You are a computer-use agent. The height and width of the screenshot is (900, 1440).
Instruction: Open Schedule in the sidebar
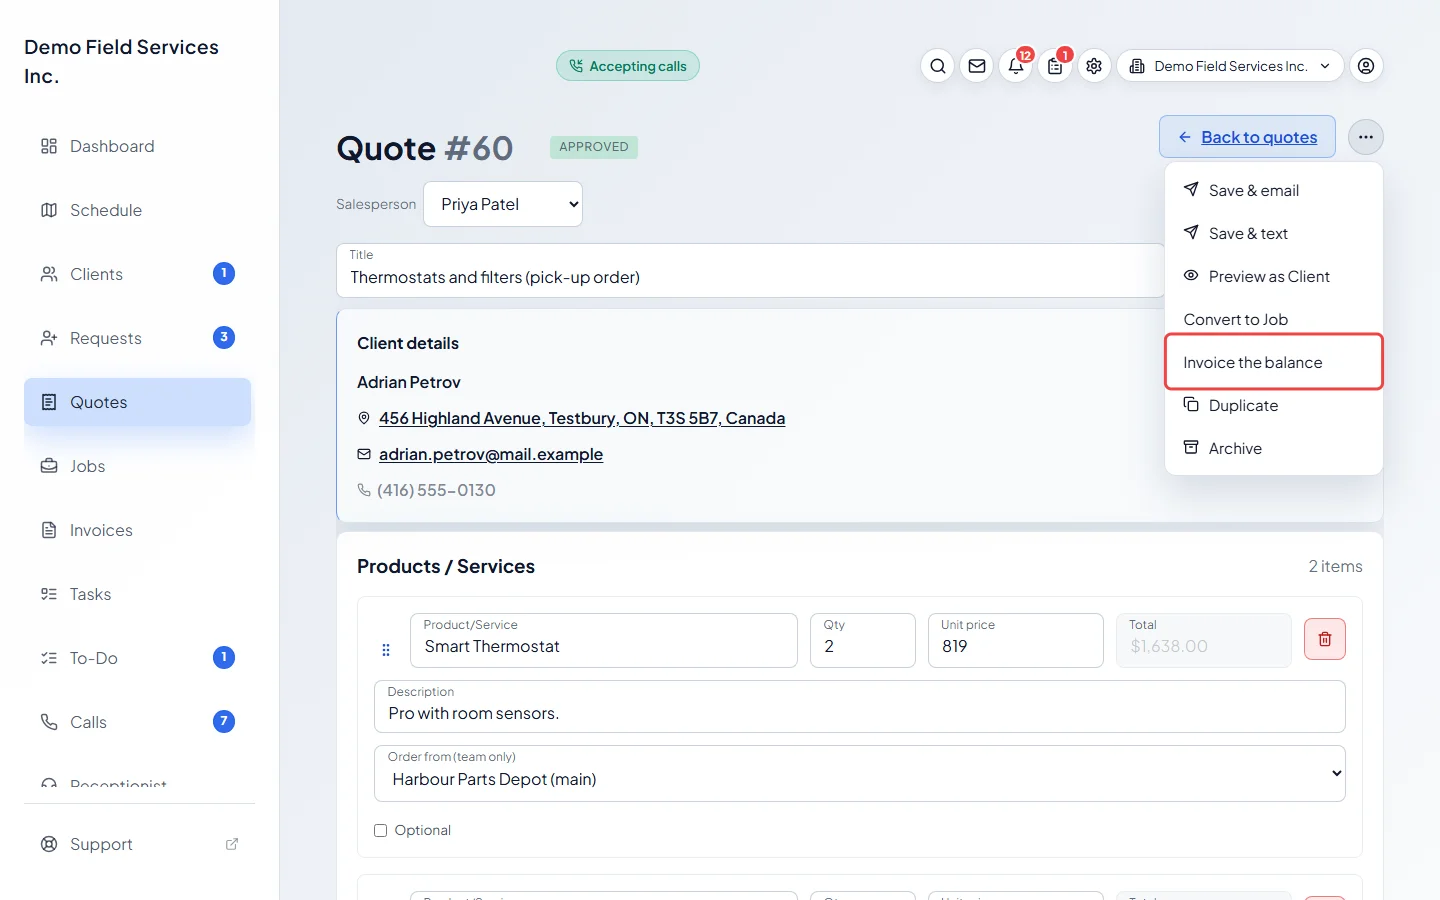pos(138,210)
